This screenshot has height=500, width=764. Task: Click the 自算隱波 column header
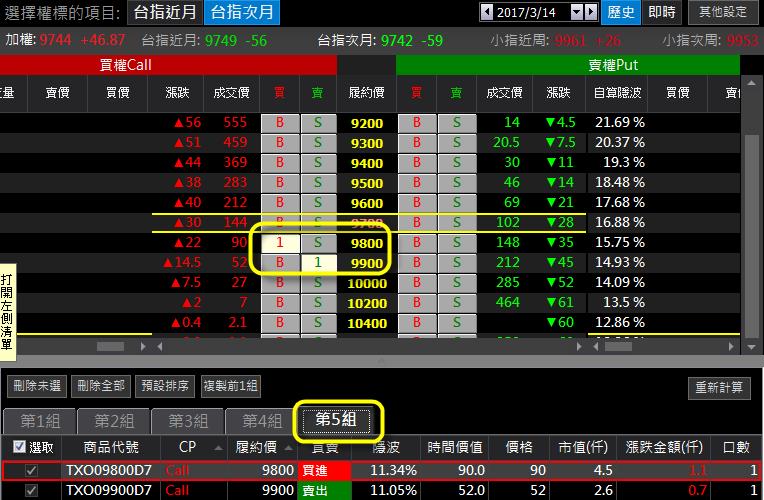(x=617, y=93)
